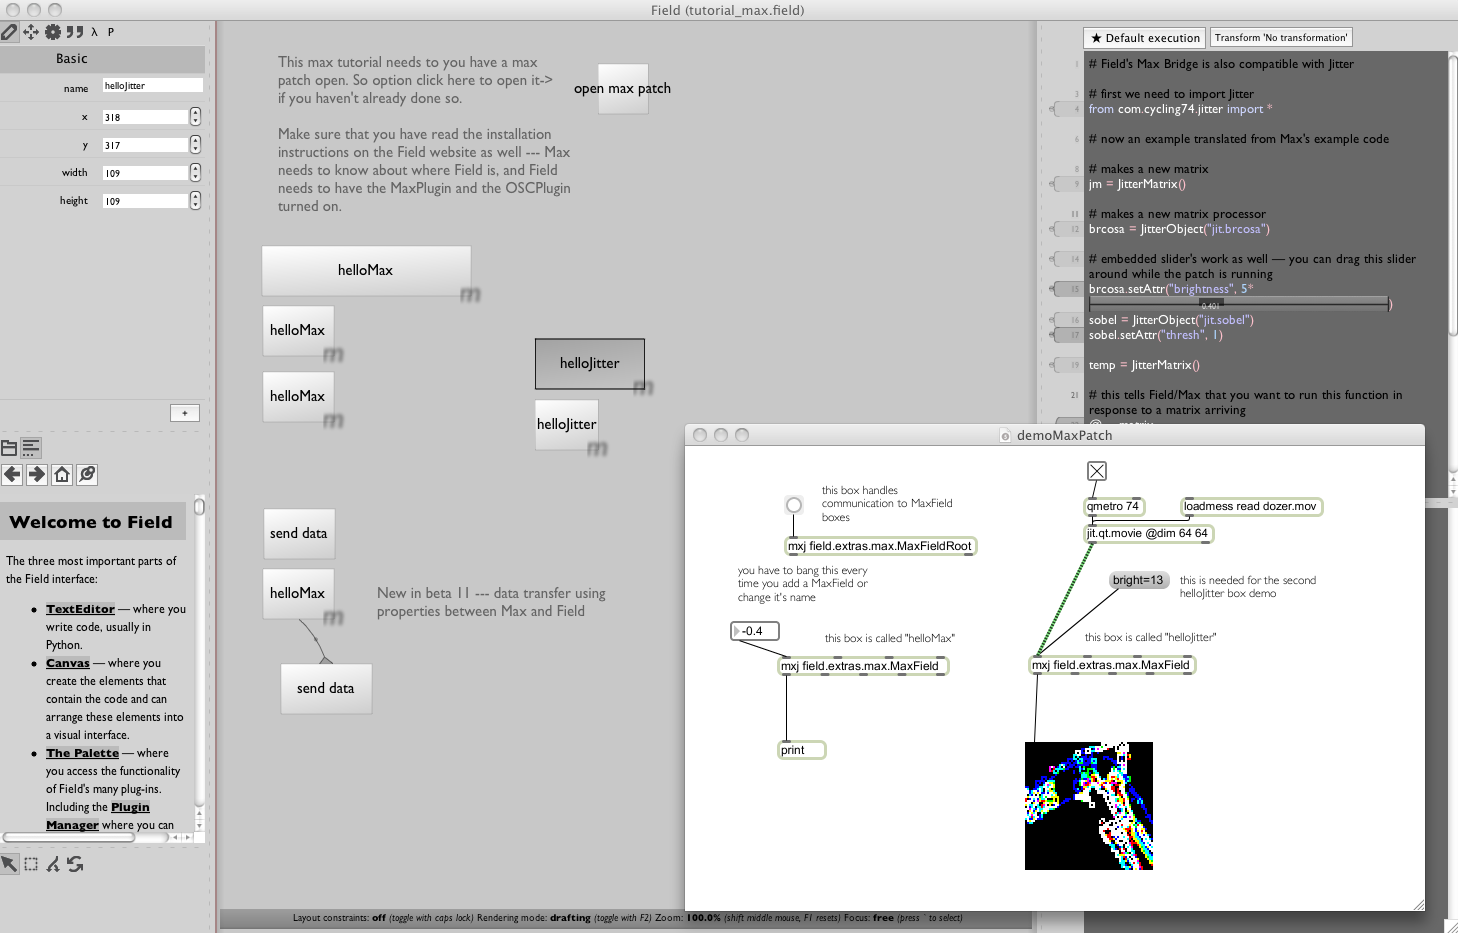Select the pencil icon in top palette
The image size is (1458, 933).
(9, 32)
